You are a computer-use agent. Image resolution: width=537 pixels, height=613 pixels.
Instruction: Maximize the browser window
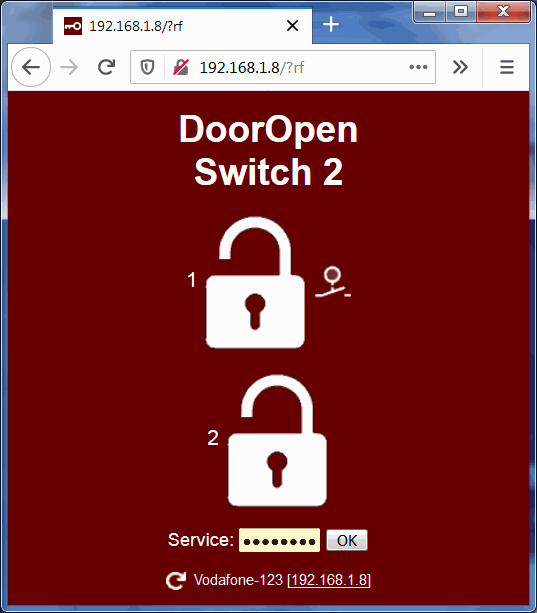461,11
